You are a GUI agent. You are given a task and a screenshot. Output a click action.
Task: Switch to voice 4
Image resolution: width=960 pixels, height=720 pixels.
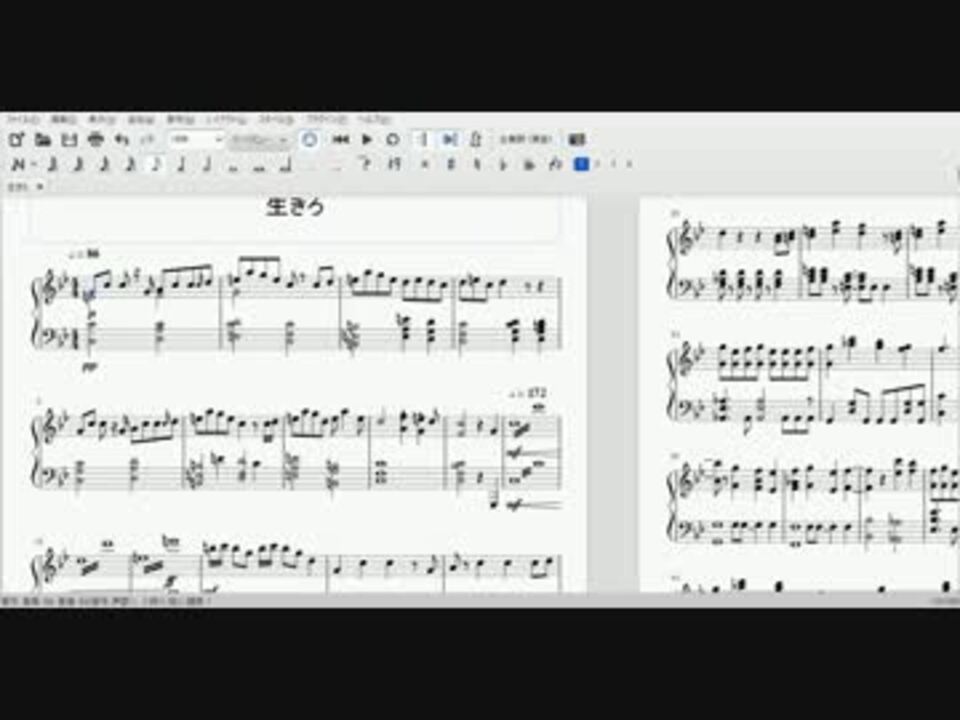point(629,164)
